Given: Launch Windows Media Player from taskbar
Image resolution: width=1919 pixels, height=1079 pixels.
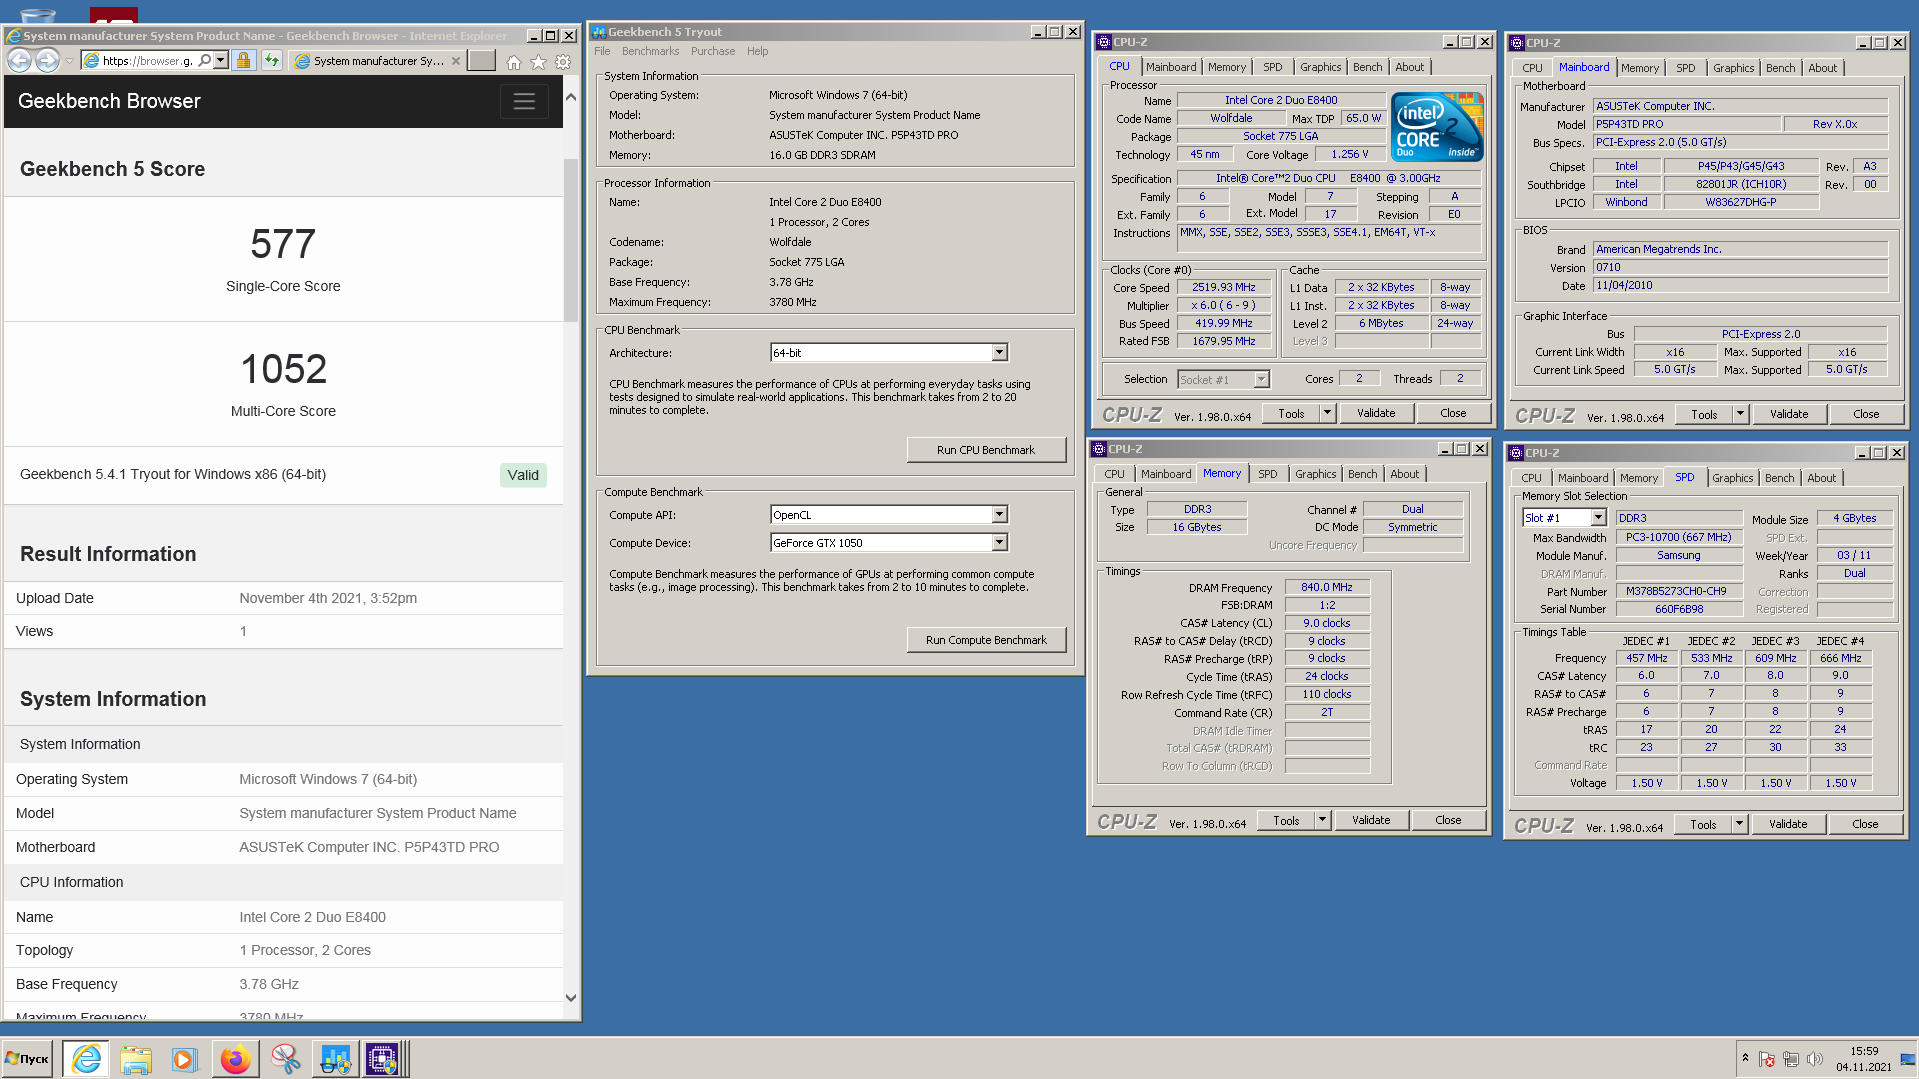Looking at the screenshot, I should (185, 1059).
